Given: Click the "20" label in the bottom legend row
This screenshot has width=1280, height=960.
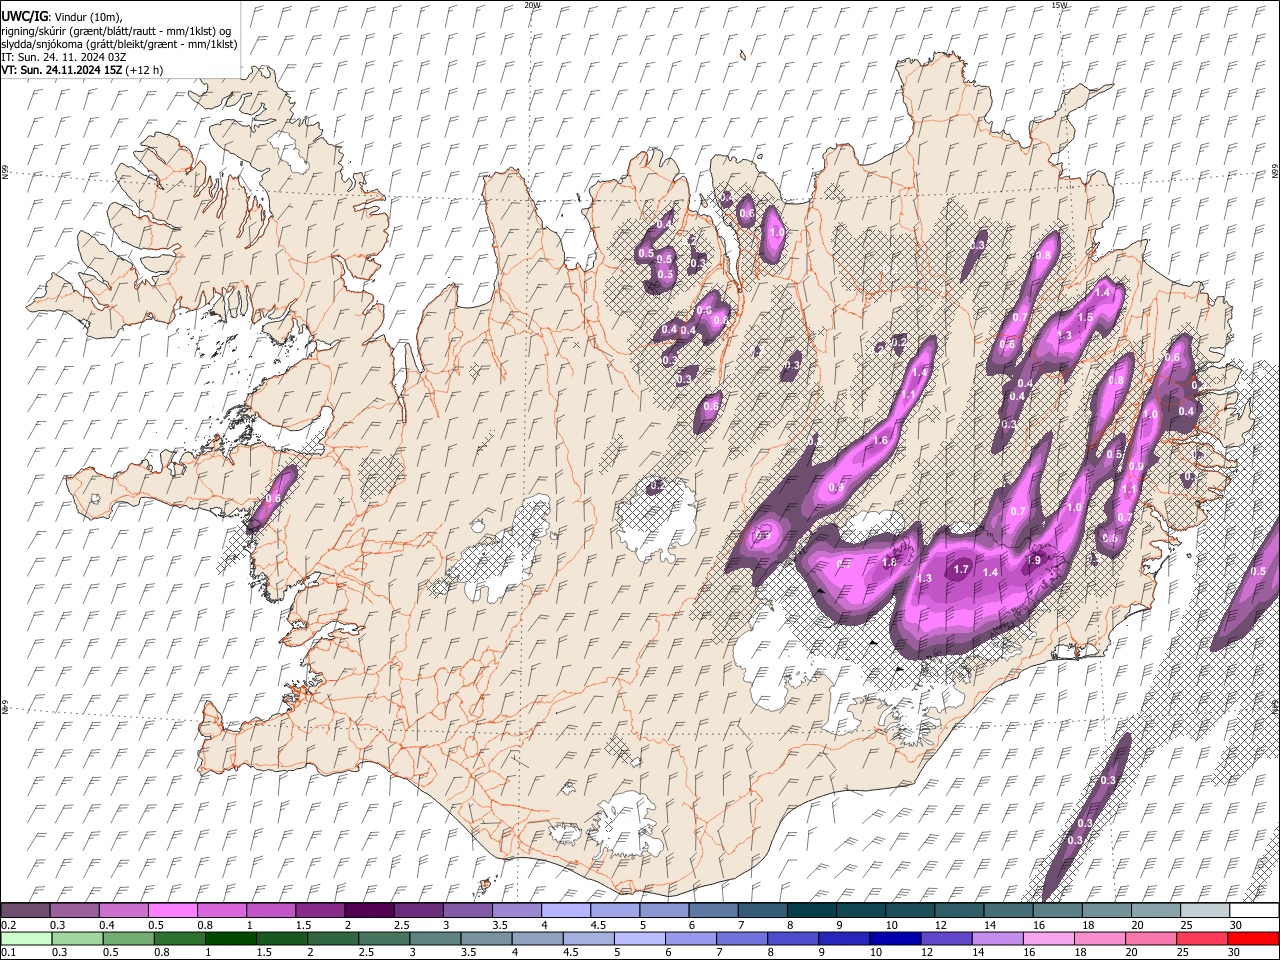Looking at the screenshot, I should pos(1131,952).
